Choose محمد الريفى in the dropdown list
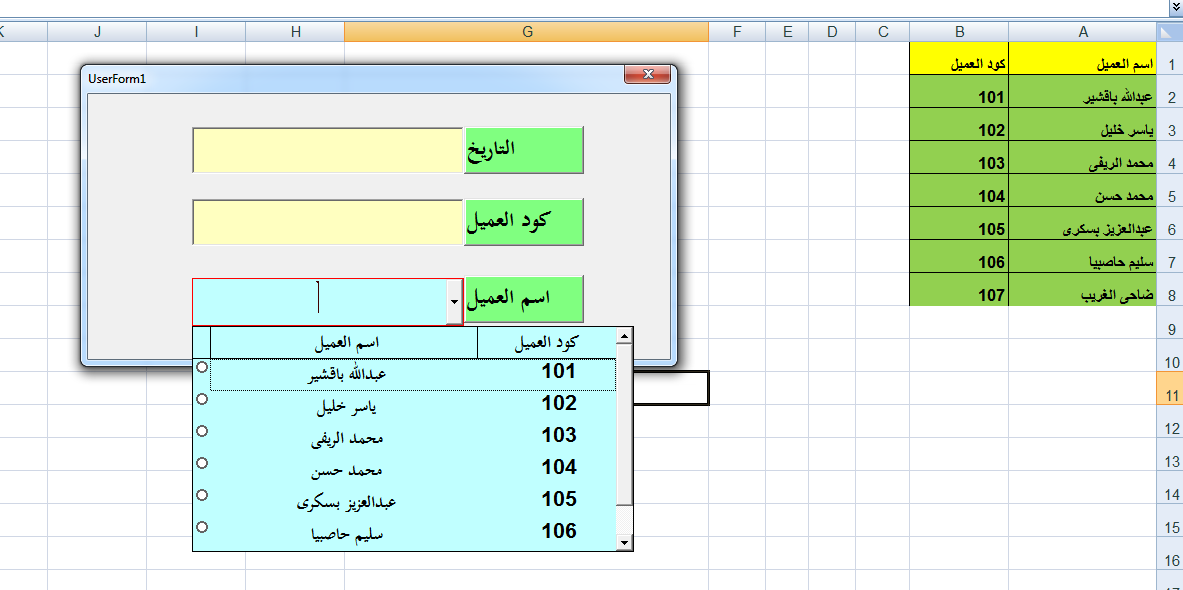 point(347,438)
